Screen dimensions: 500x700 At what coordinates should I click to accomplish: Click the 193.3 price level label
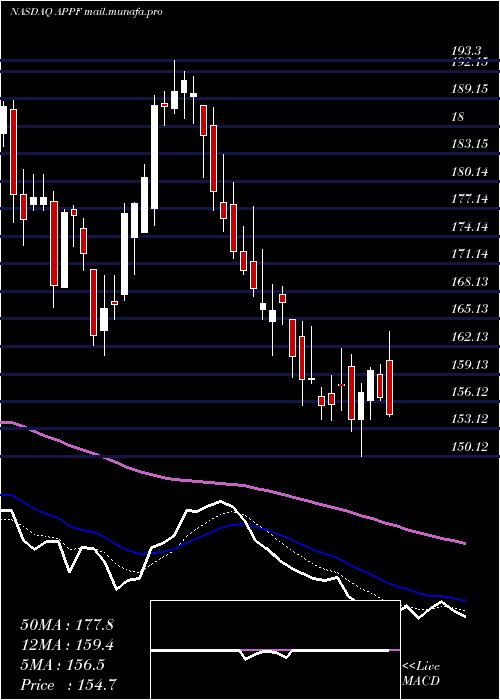[x=468, y=50]
